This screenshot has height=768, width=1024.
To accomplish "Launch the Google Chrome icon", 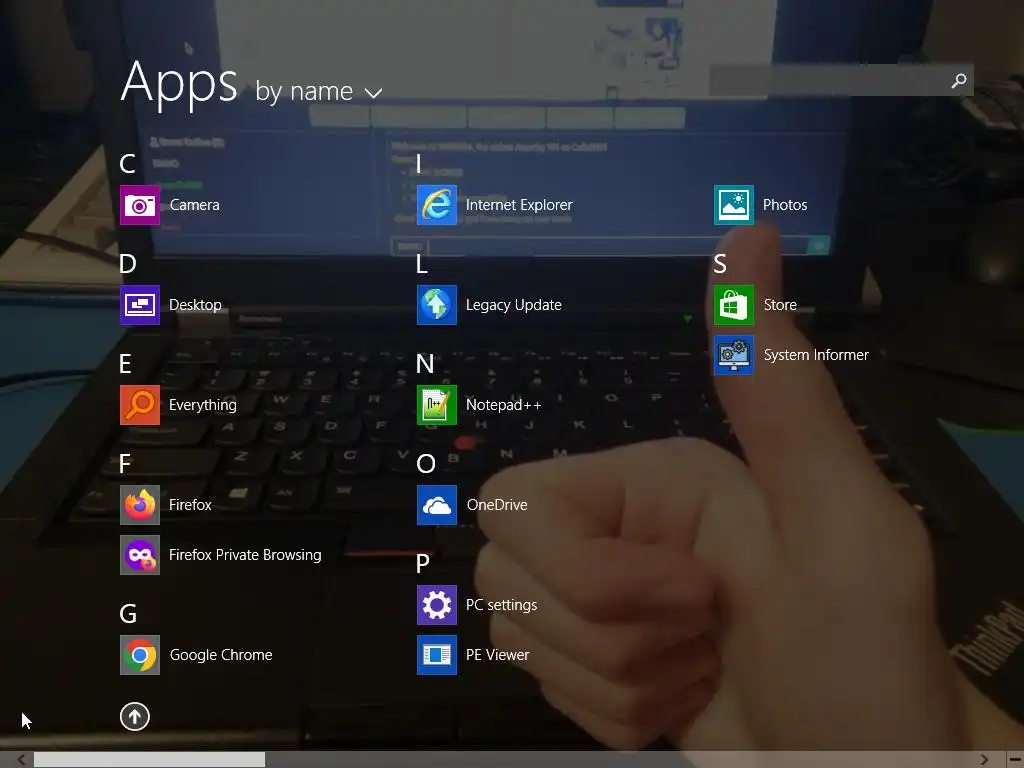I will [140, 655].
